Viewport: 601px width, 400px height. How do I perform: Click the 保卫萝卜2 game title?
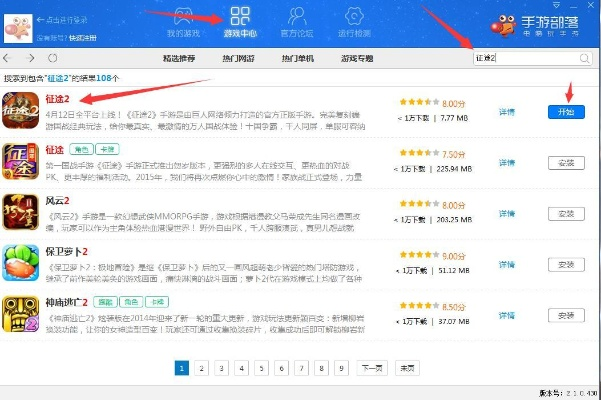pos(67,251)
